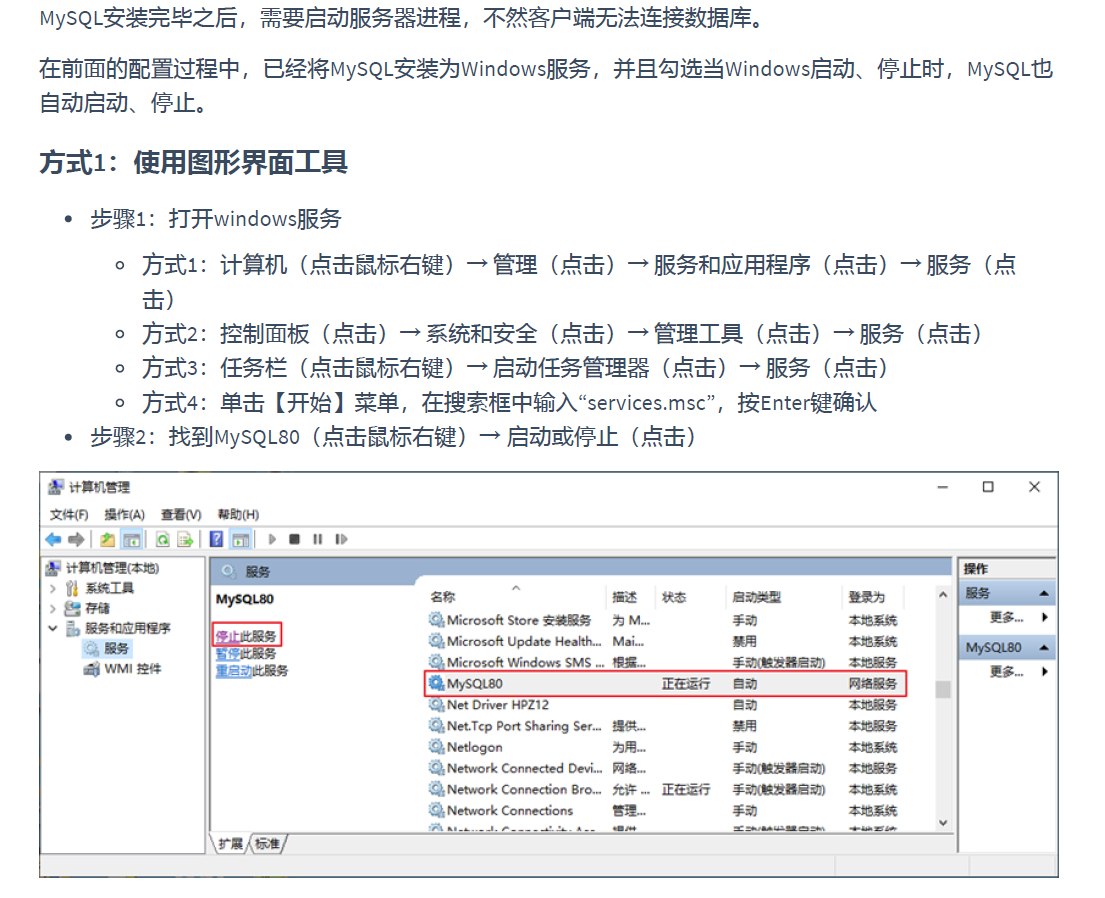Select the Net Driver HPZ12 row
This screenshot has height=898, width=1105.
click(x=664, y=705)
